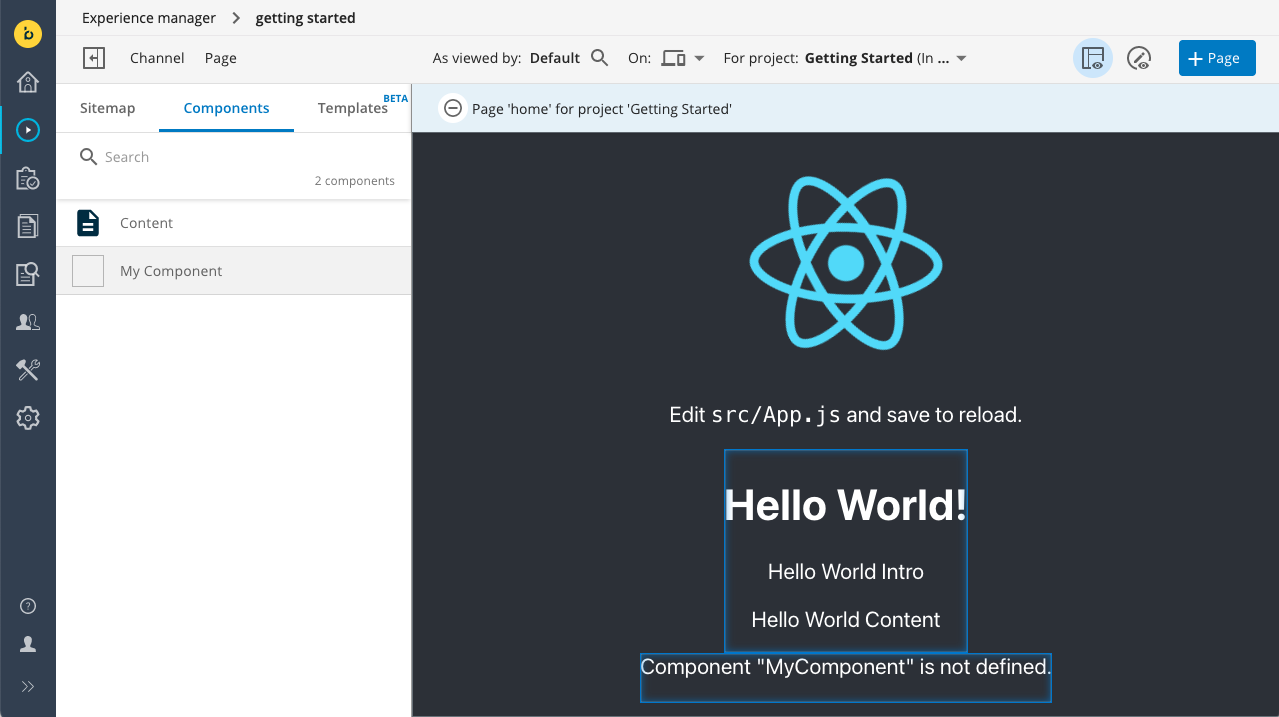Expand the sidebar navigation with double chevron
Image resolution: width=1279 pixels, height=717 pixels.
[28, 686]
